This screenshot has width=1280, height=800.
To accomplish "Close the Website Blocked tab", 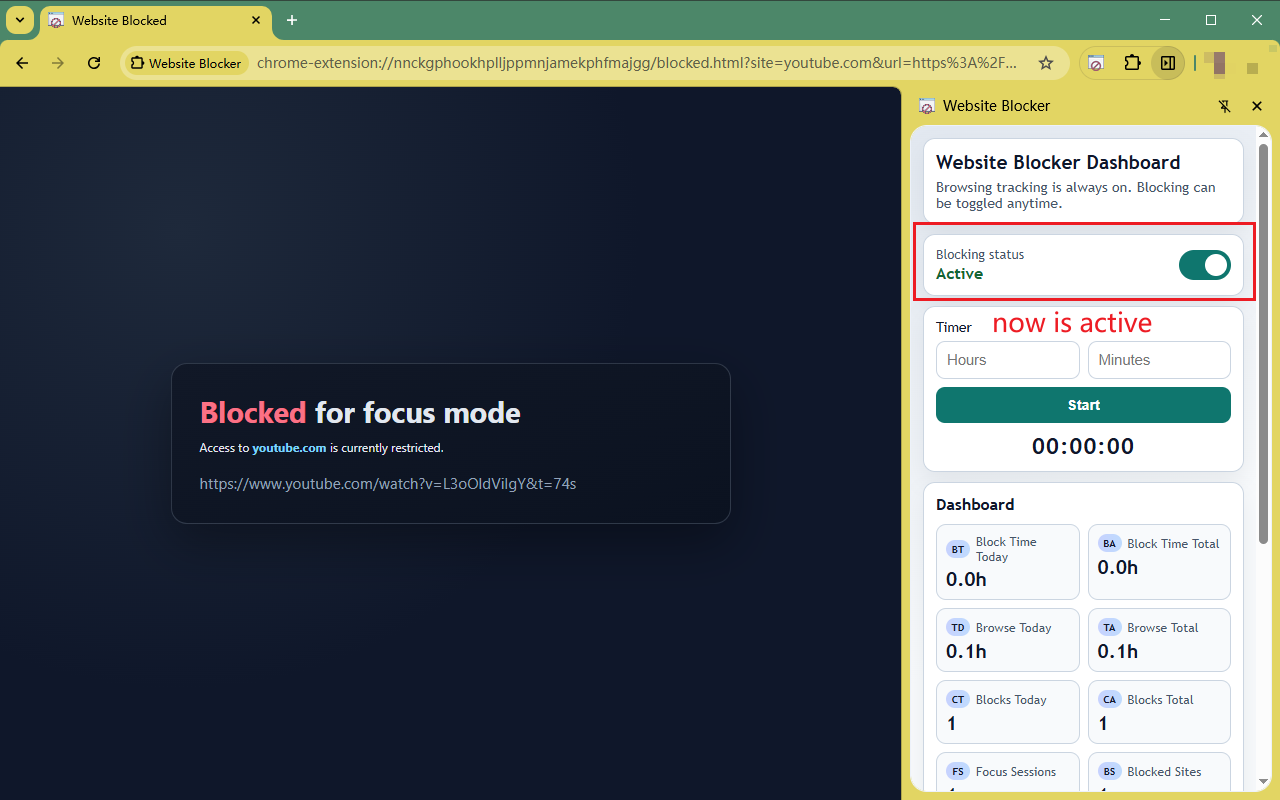I will point(256,20).
